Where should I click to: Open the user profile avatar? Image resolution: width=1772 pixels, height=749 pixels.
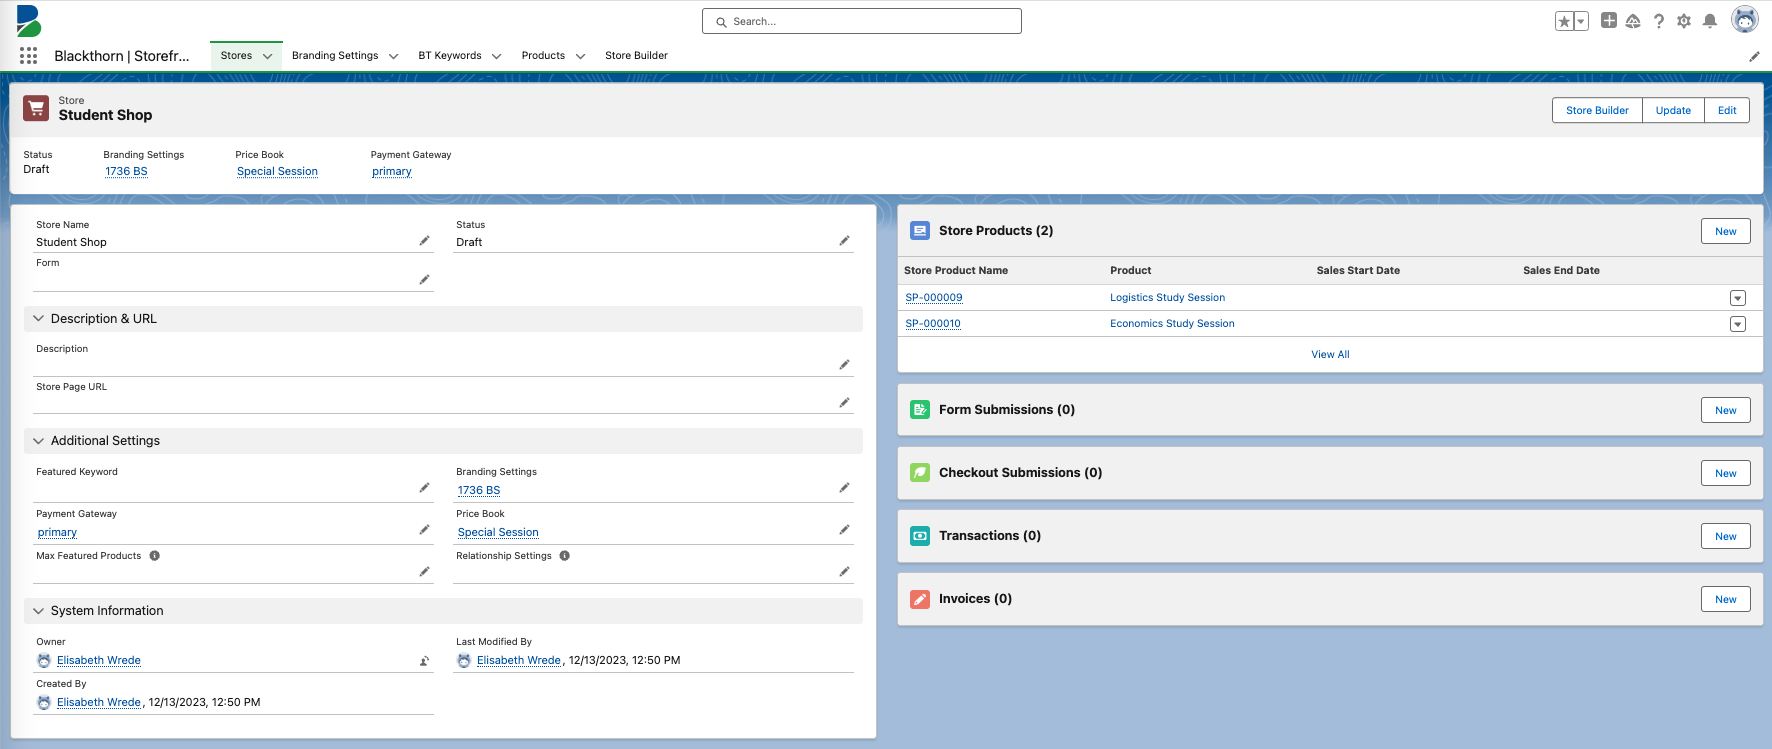[x=1745, y=20]
